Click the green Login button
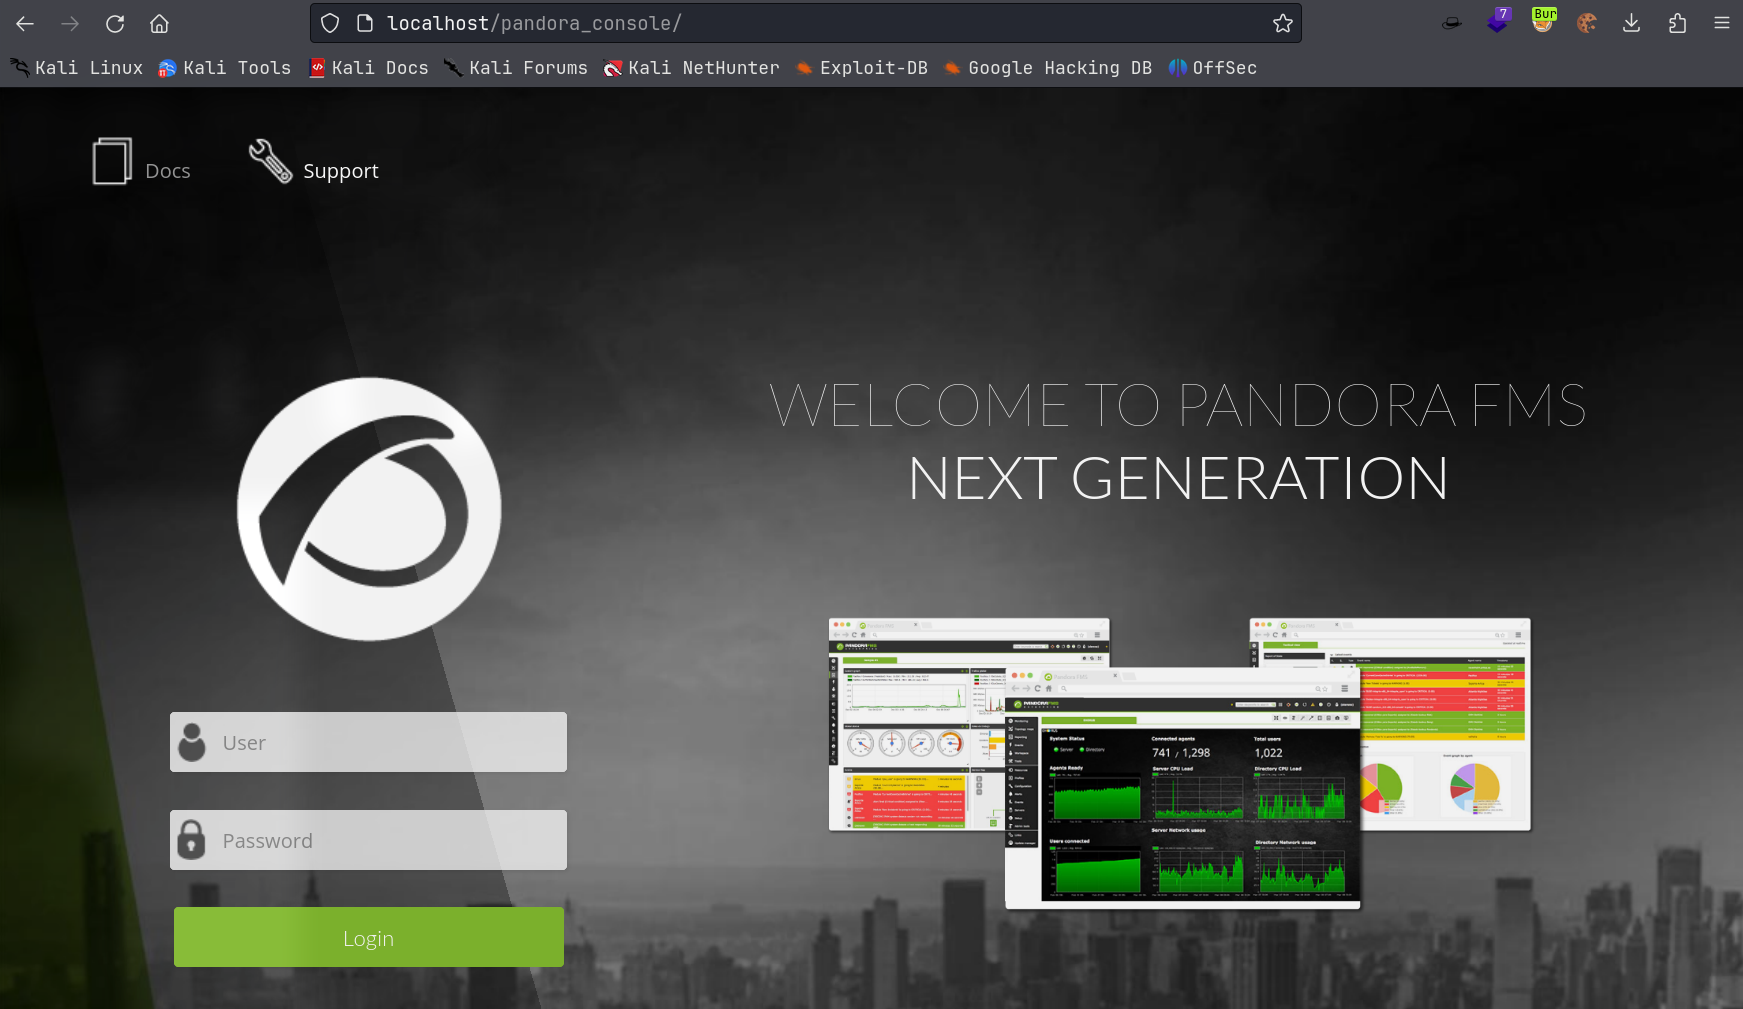 (369, 937)
